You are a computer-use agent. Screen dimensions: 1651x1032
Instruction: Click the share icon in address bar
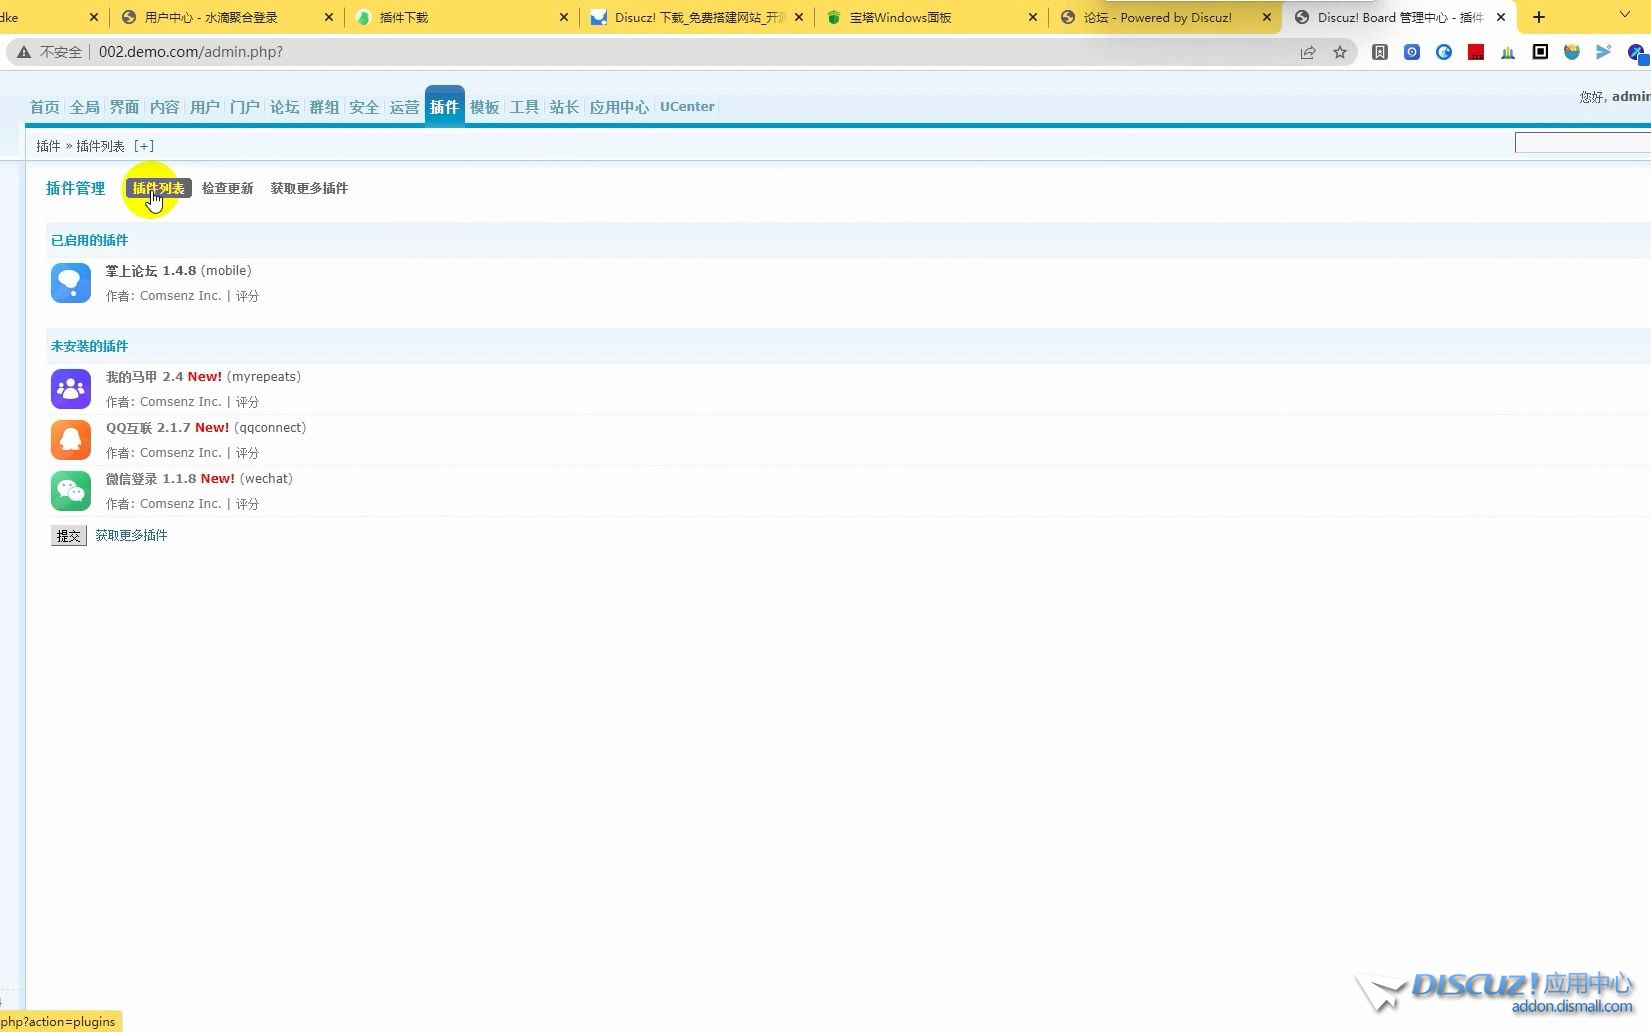coord(1308,52)
